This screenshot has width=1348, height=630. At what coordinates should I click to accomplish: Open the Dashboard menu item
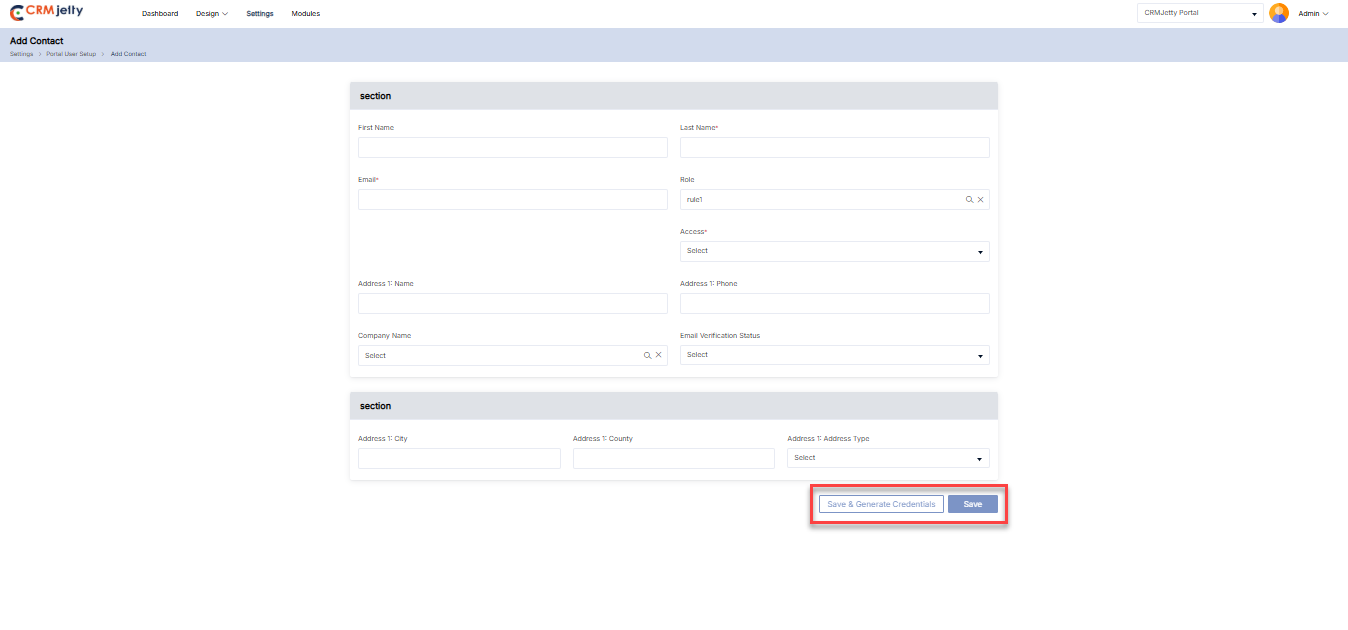click(160, 14)
